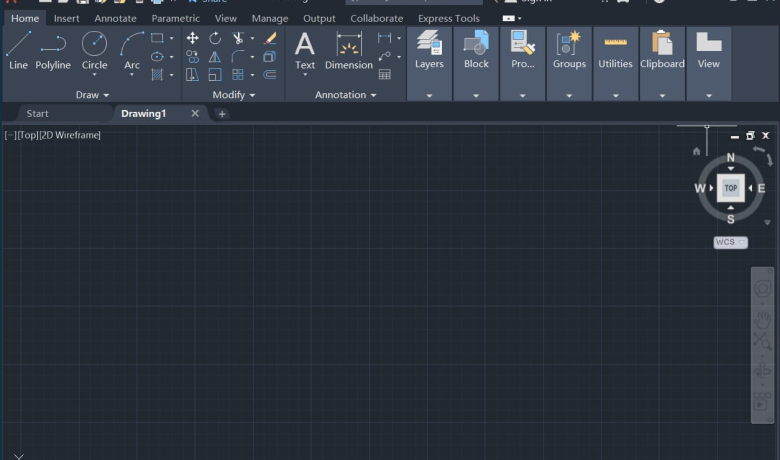
Task: Switch to the Express Tools tab
Action: tap(449, 18)
